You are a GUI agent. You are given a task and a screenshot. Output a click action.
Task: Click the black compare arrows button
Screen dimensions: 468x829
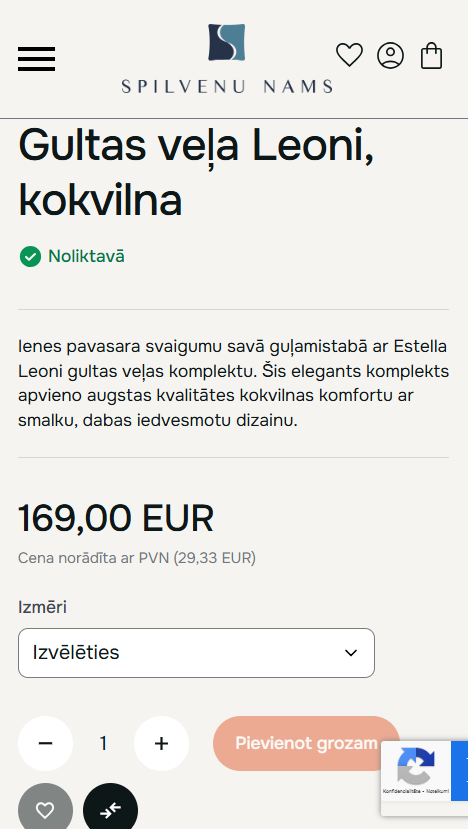[x=111, y=809]
